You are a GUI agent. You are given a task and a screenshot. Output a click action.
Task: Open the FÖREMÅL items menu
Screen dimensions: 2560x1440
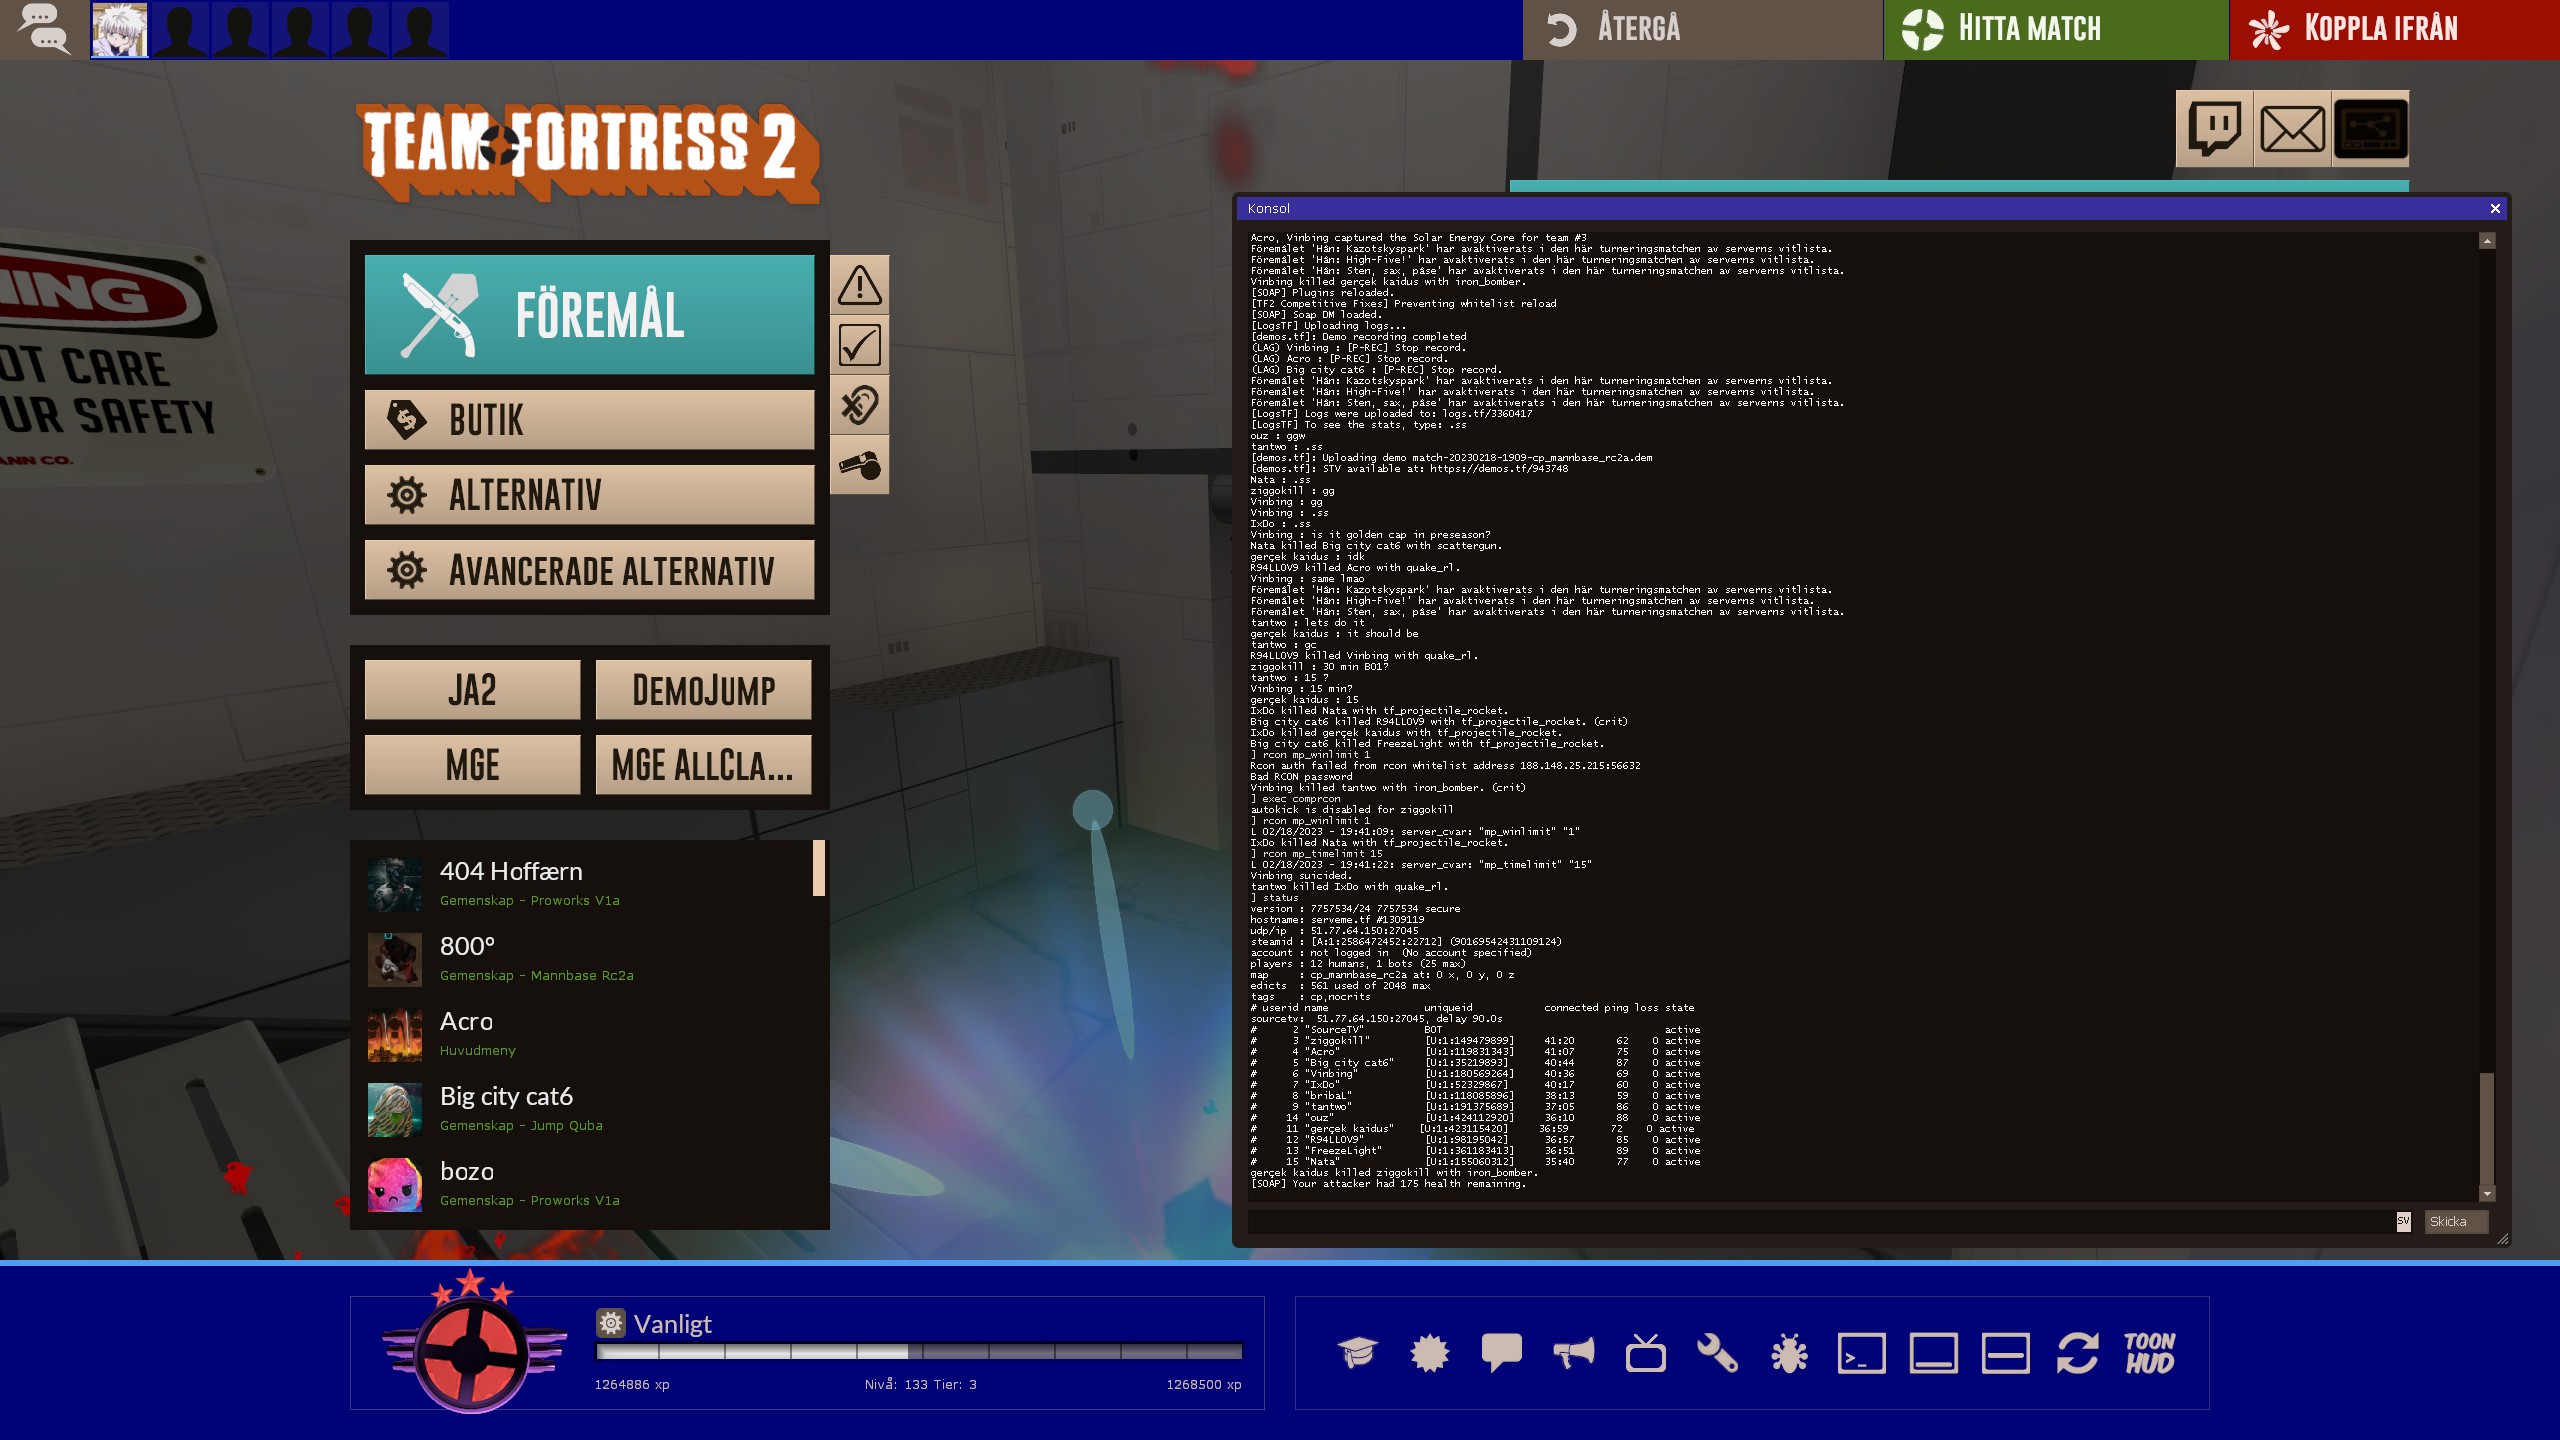coord(589,314)
